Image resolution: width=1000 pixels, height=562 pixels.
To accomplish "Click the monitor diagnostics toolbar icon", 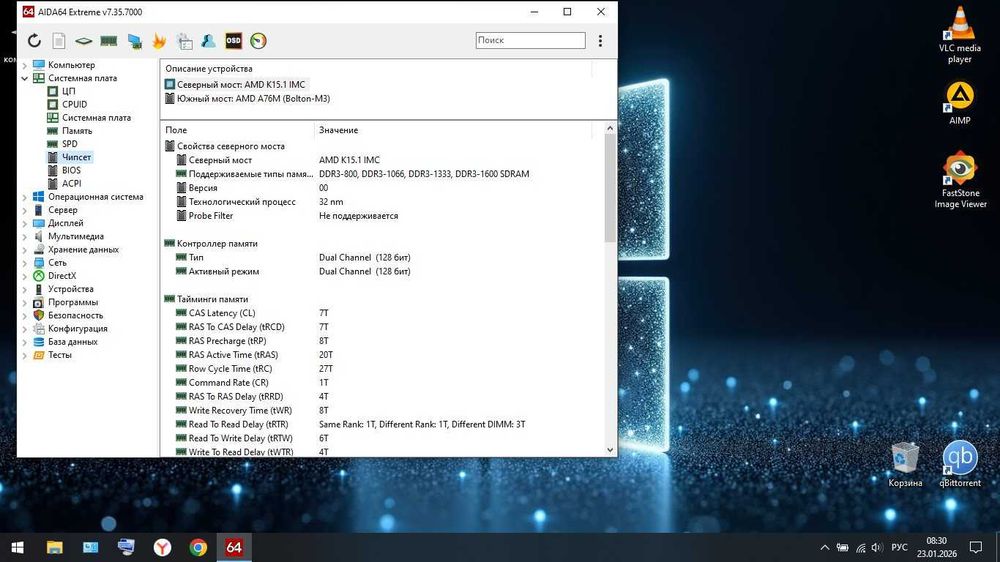I will 134,41.
